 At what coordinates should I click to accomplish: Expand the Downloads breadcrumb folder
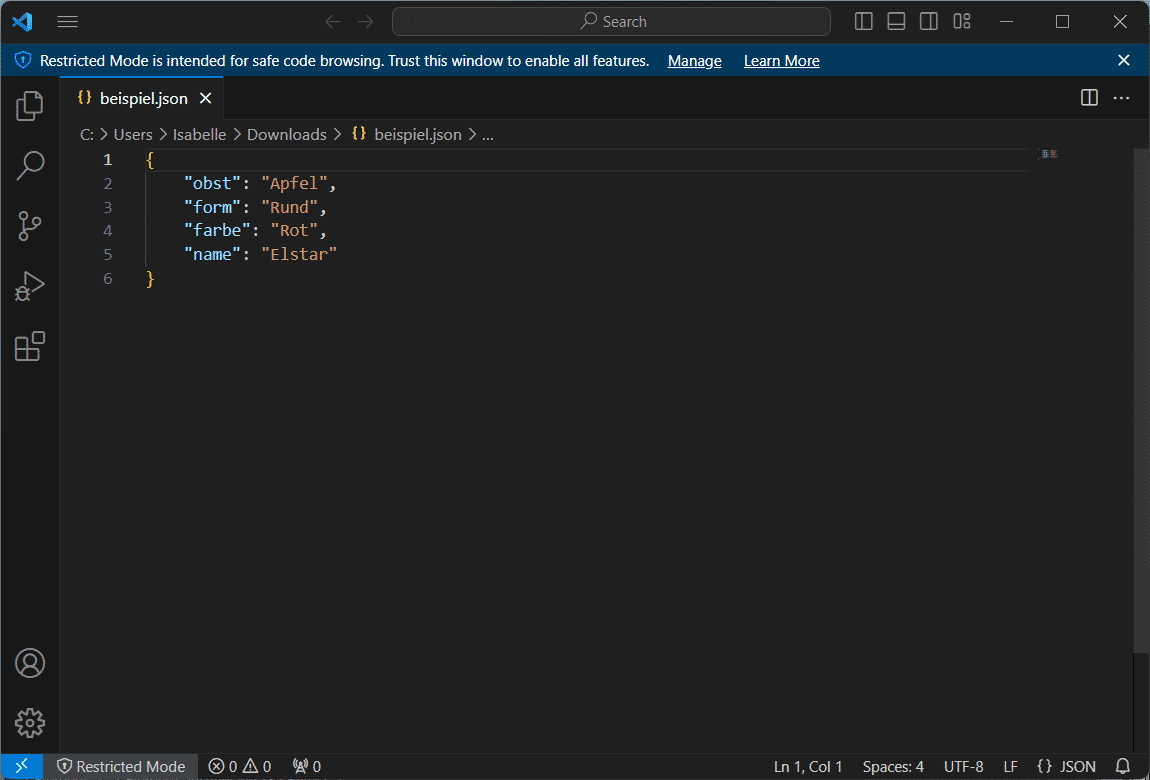286,134
